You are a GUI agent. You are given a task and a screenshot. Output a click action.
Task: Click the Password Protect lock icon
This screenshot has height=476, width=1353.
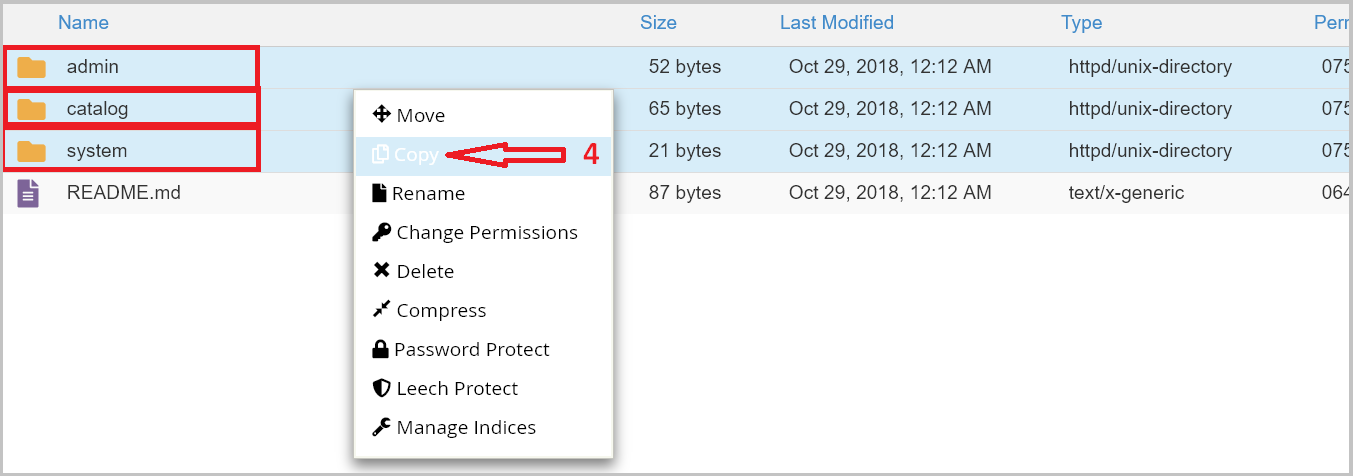click(380, 349)
